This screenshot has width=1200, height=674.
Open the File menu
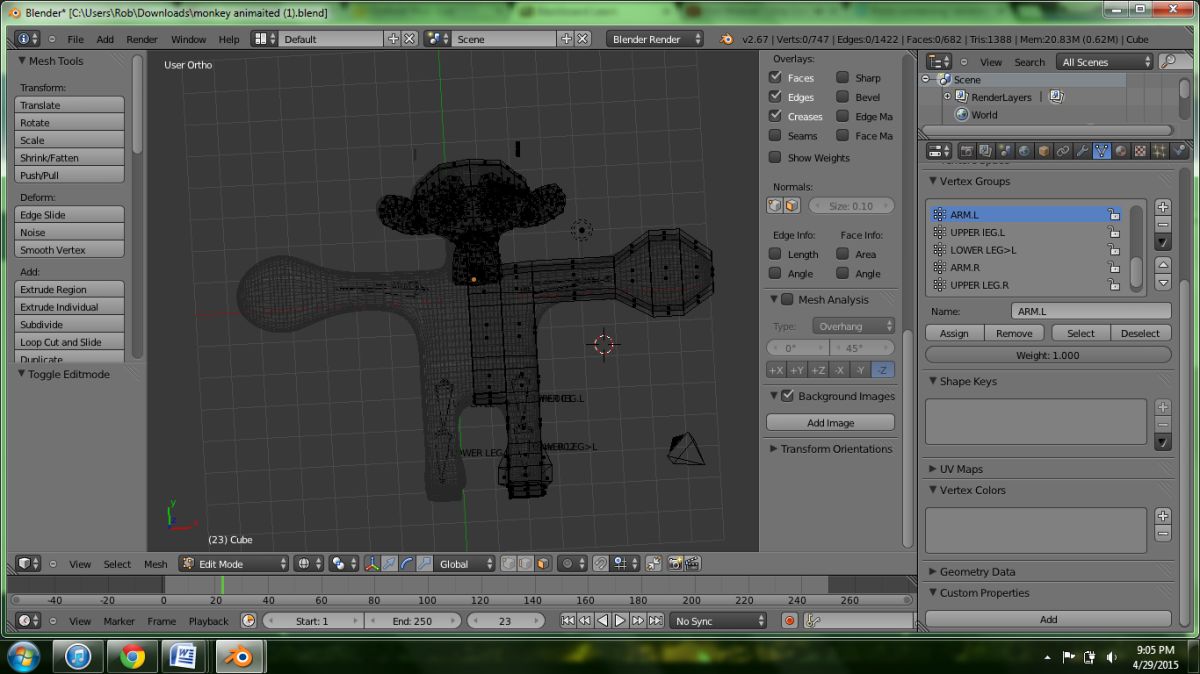coord(75,39)
